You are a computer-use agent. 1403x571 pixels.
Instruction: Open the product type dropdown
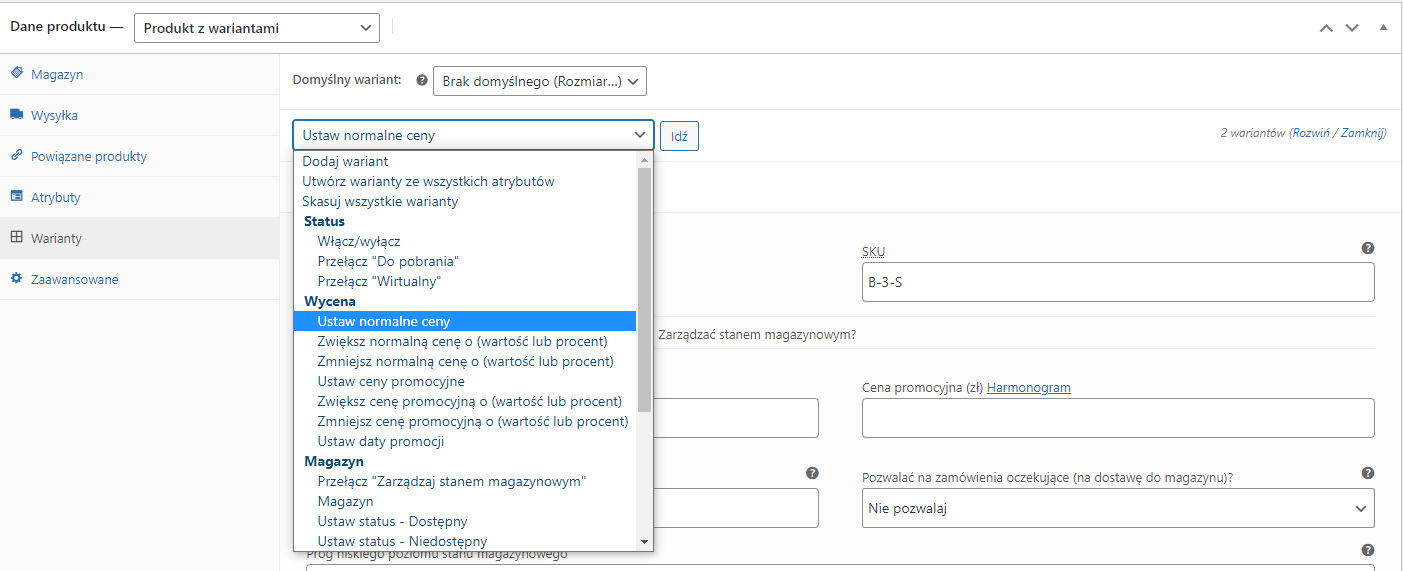(257, 28)
